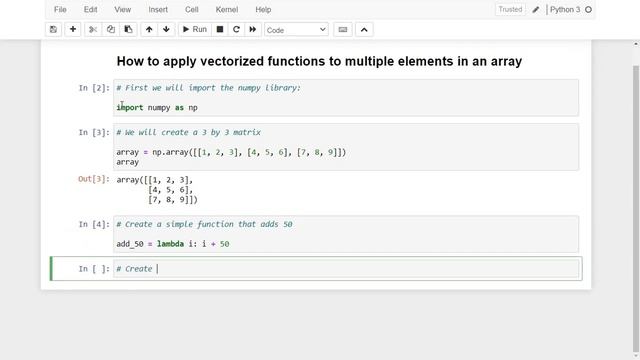
Task: Click the np.array 3 by 3 matrix cell
Action: (x=346, y=147)
